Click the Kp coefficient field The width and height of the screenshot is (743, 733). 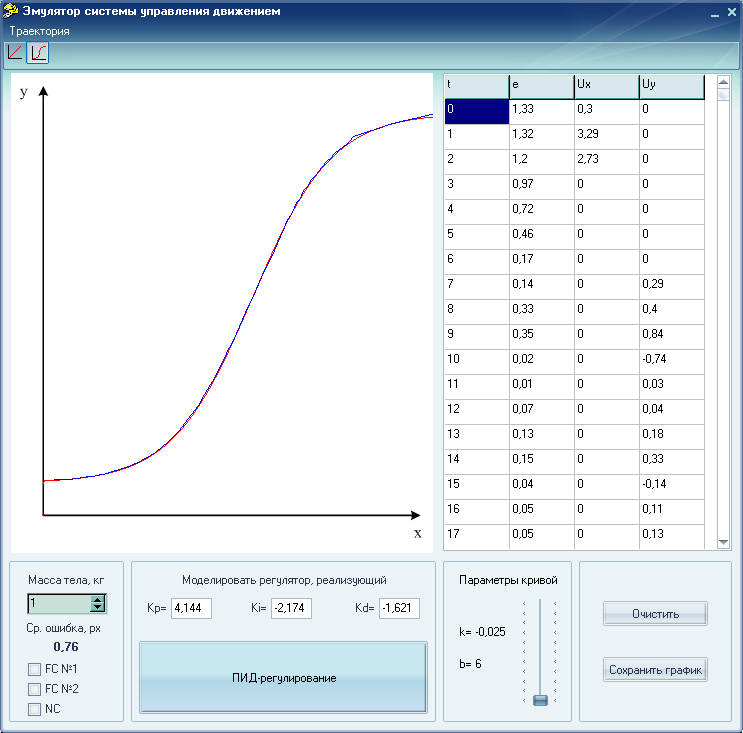[191, 608]
